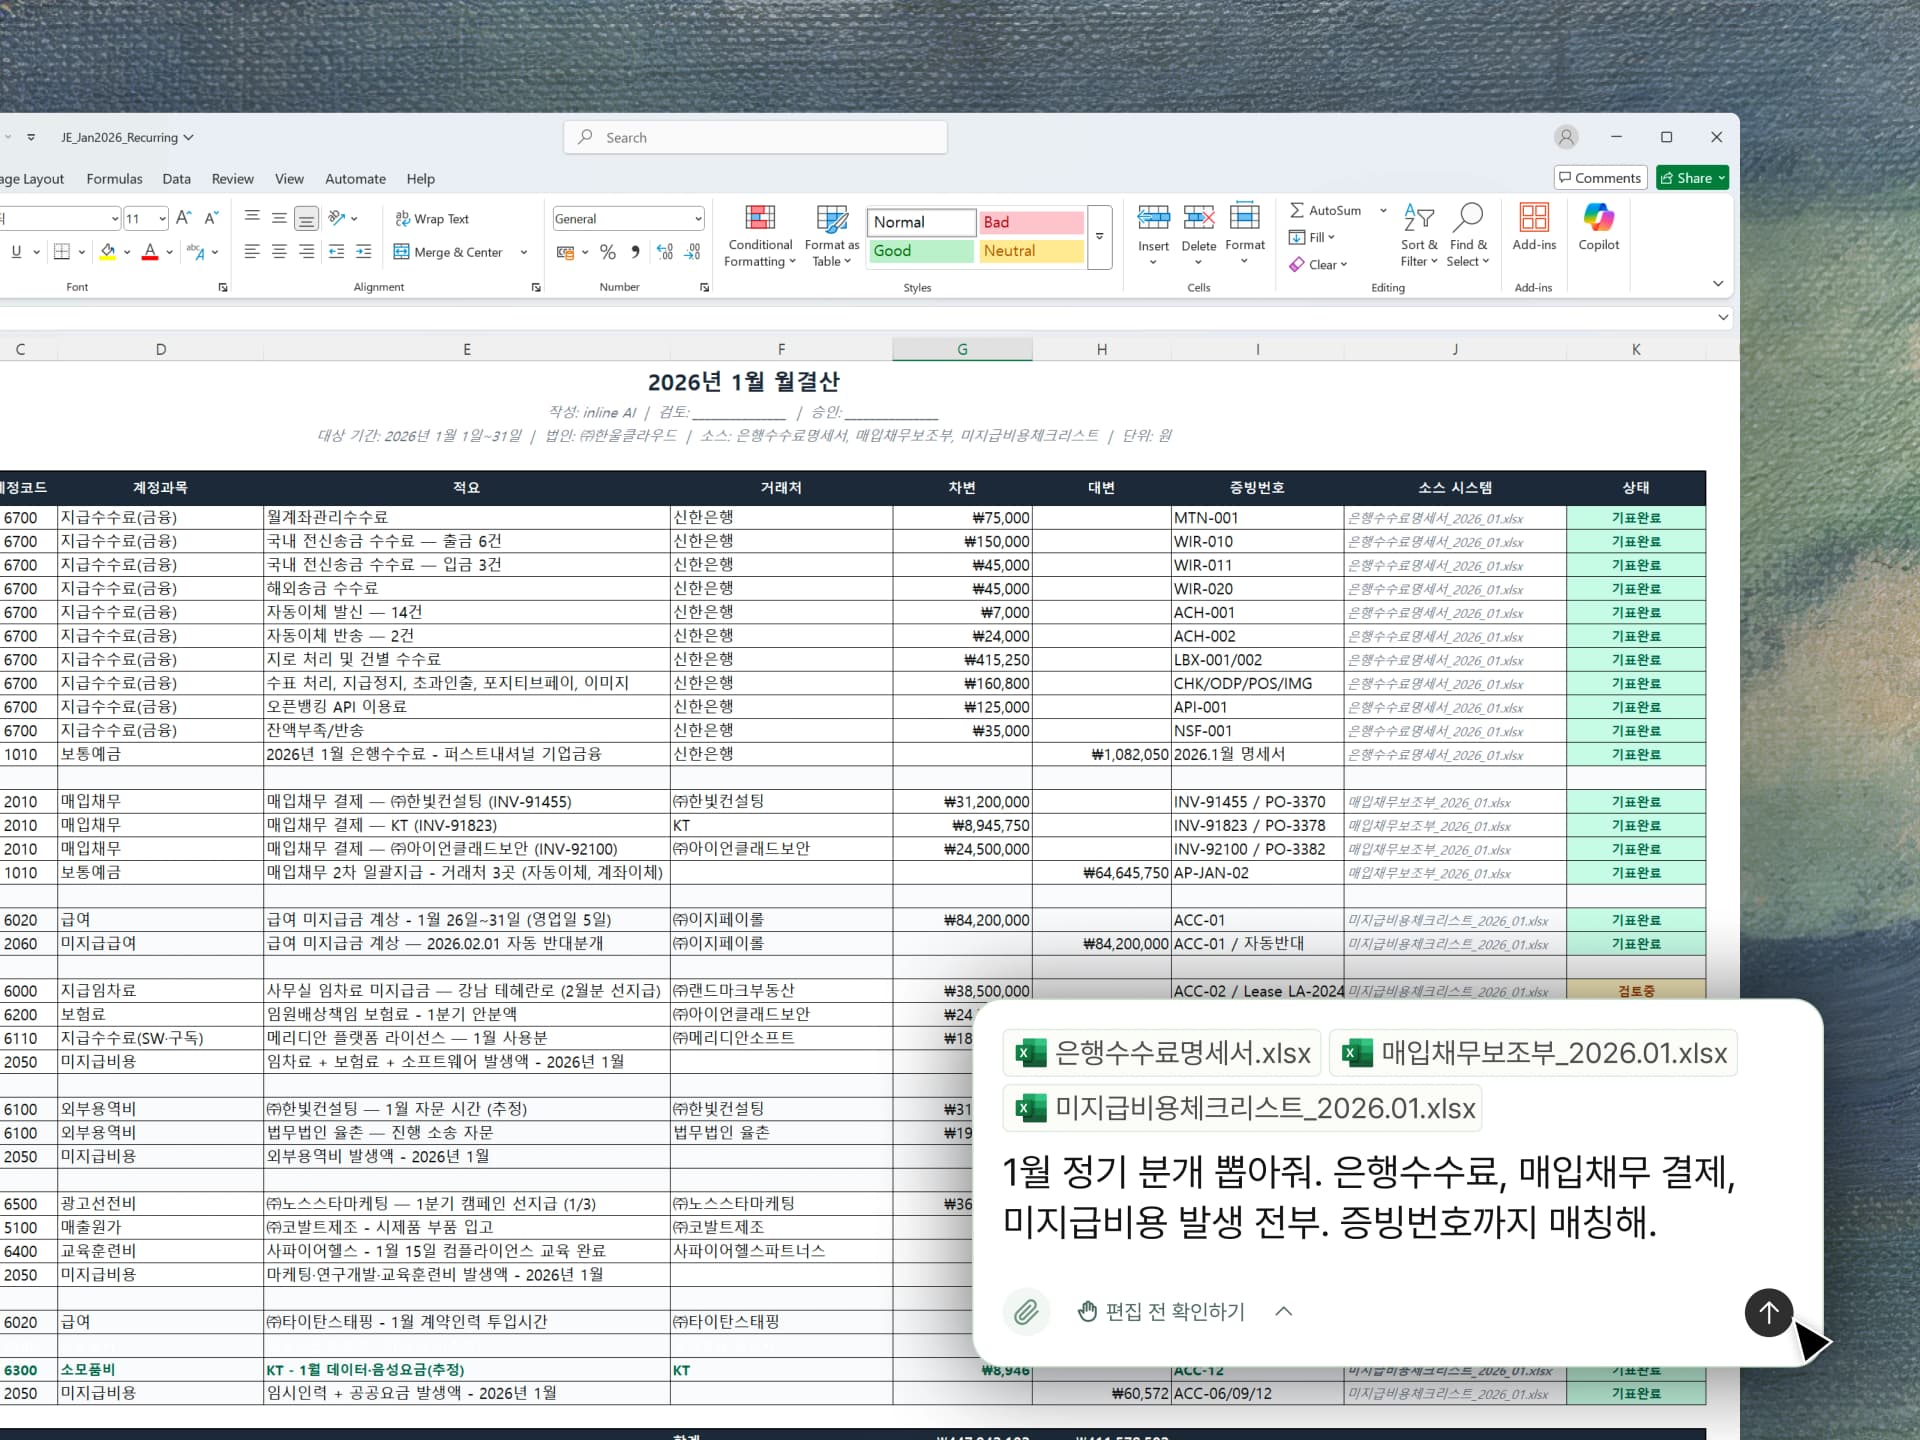Click the Insert cells icon
1920x1440 pixels.
click(x=1152, y=218)
